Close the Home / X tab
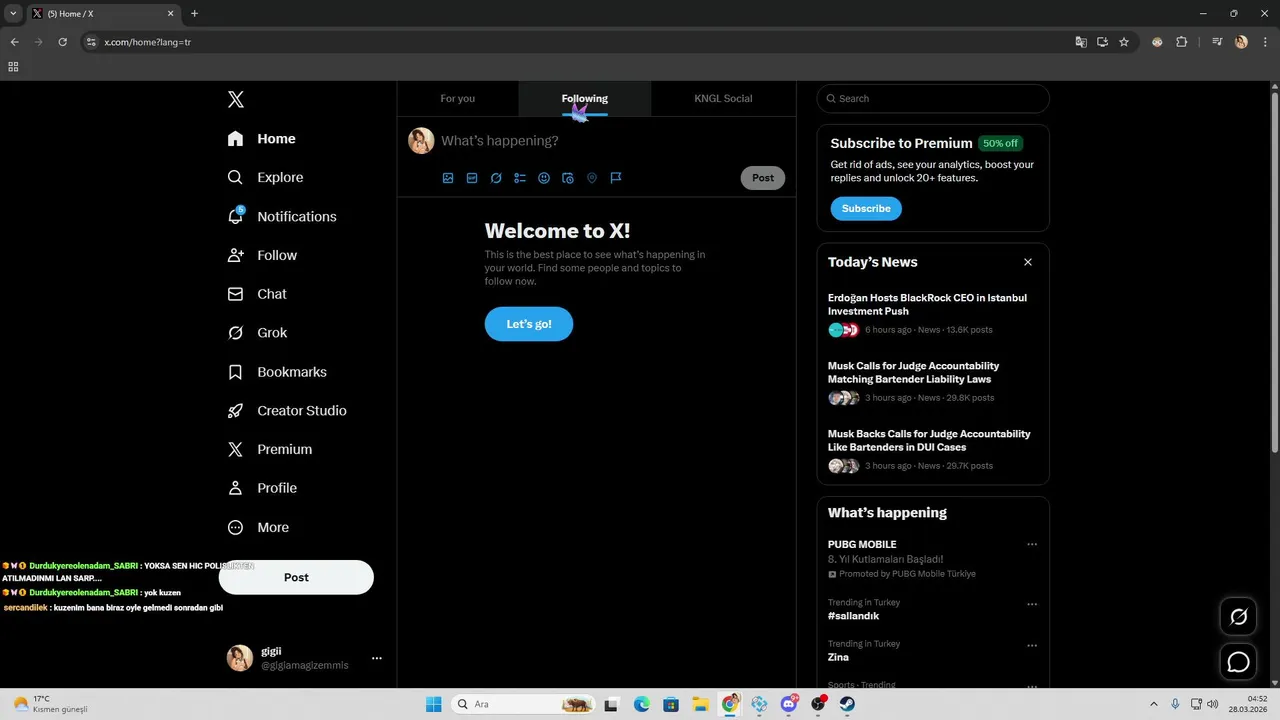Image resolution: width=1280 pixels, height=720 pixels. (170, 13)
